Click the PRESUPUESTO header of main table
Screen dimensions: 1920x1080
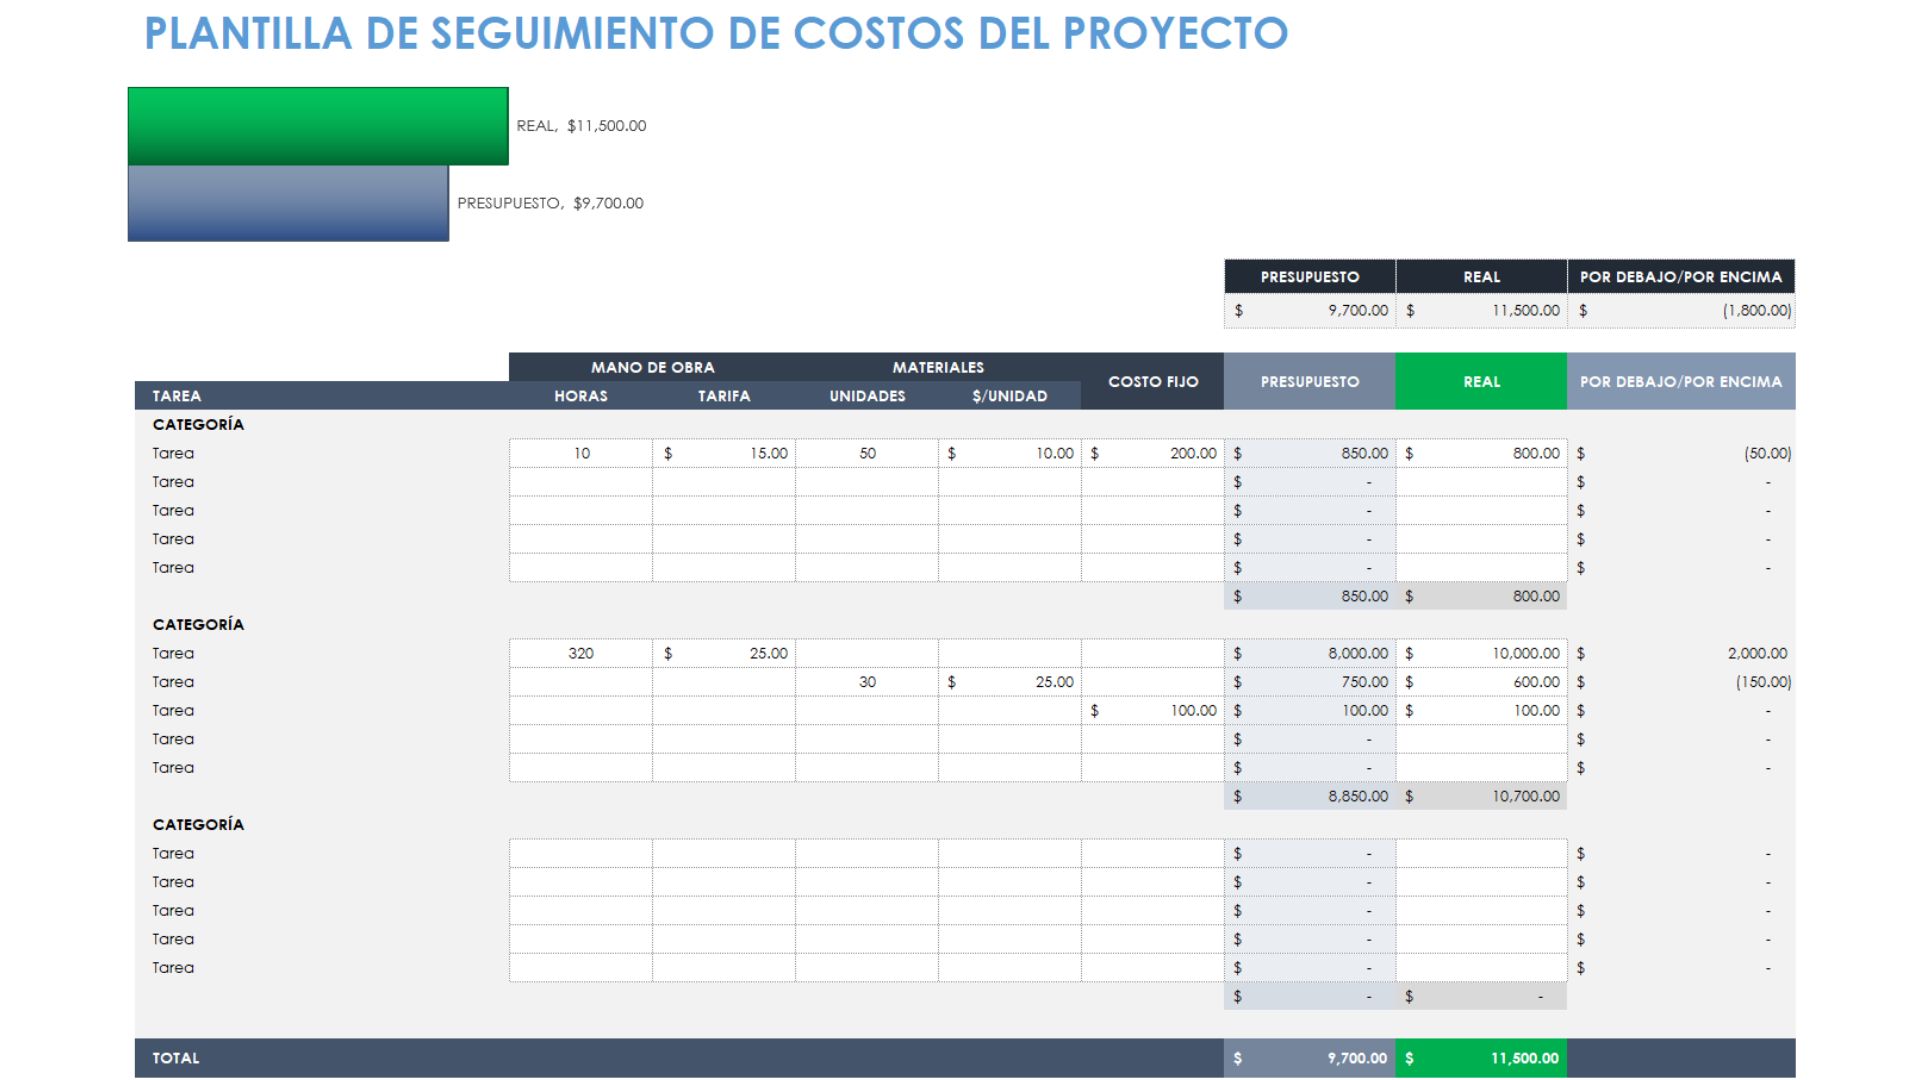[1310, 381]
